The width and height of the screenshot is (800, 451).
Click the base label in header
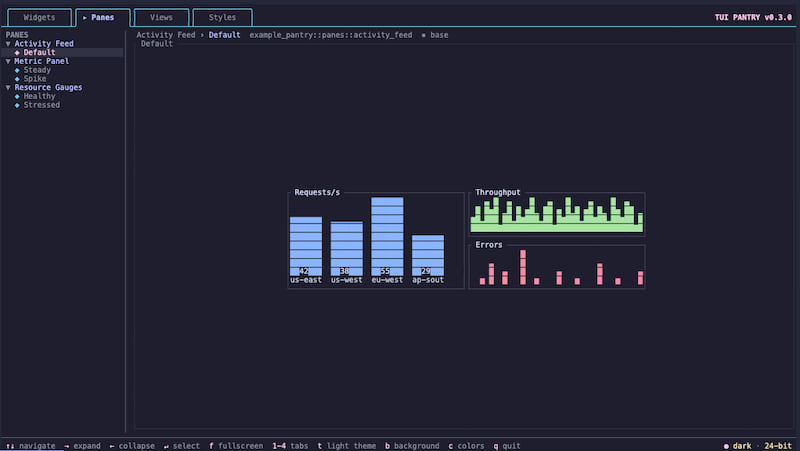click(x=439, y=35)
